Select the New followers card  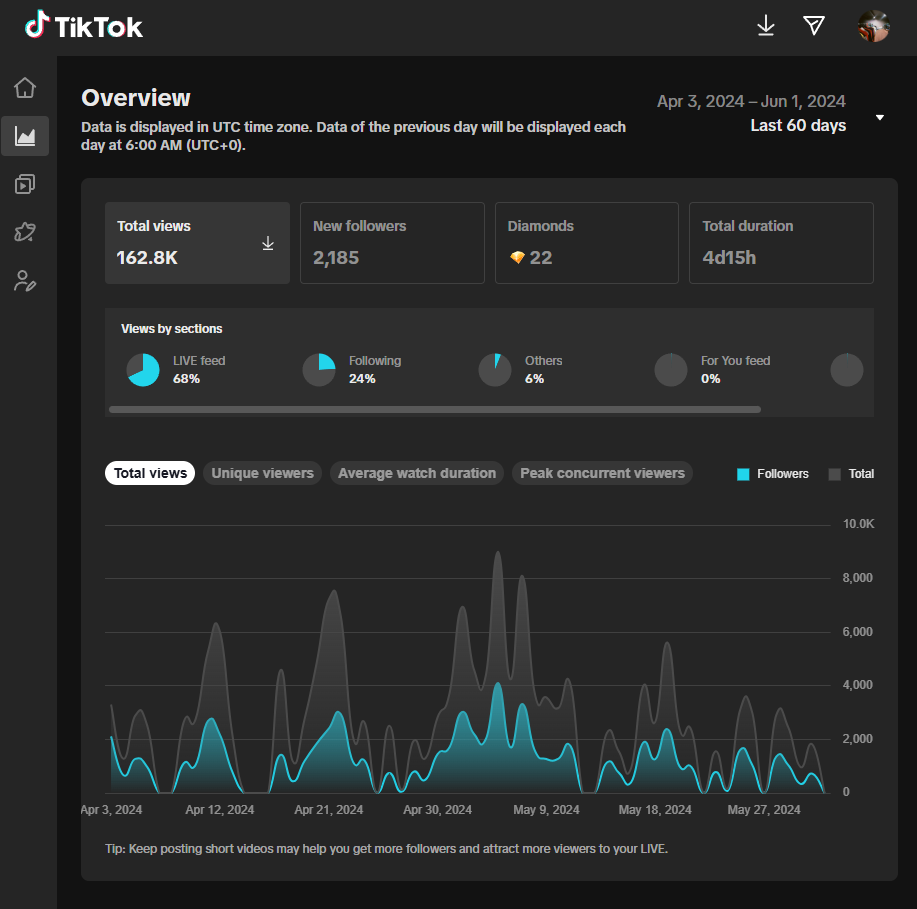(392, 243)
